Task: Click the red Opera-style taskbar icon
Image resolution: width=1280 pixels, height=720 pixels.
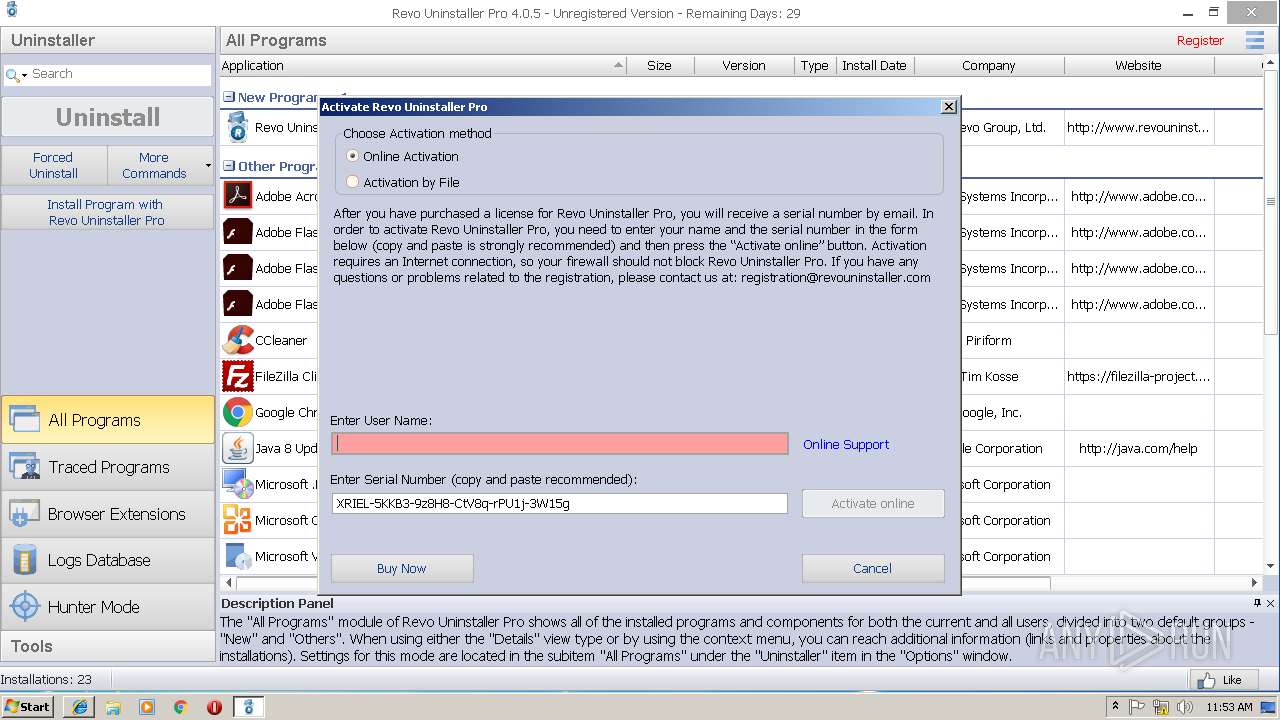Action: [x=214, y=707]
